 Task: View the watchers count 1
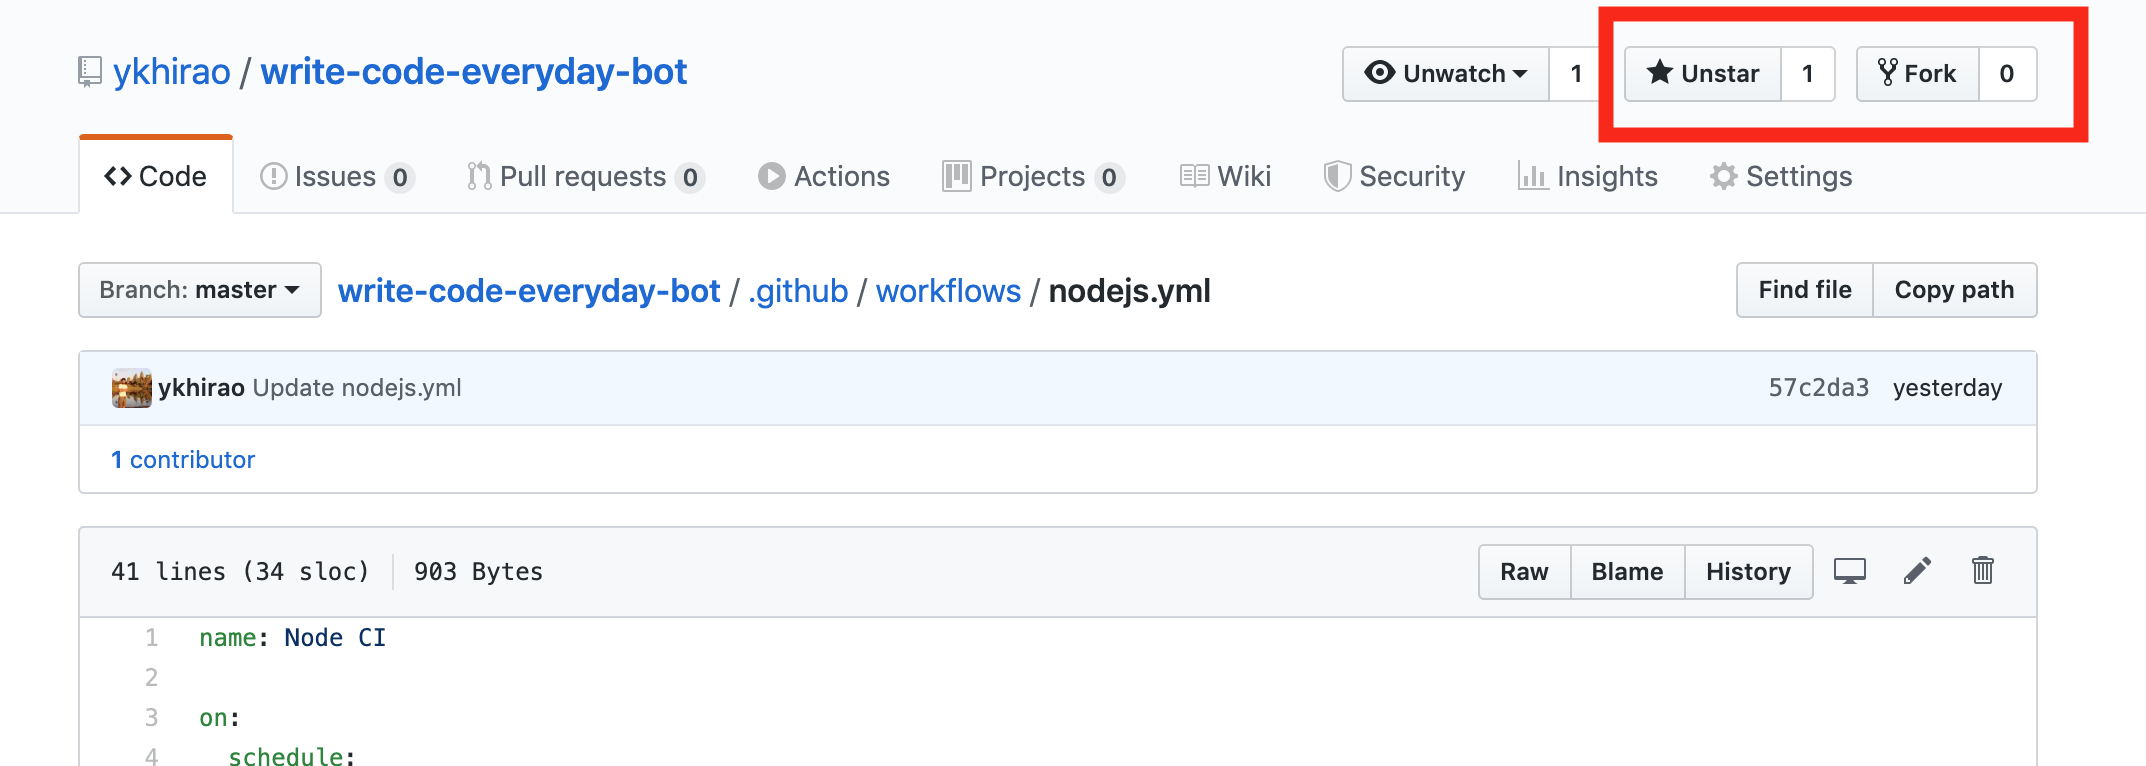[1576, 73]
